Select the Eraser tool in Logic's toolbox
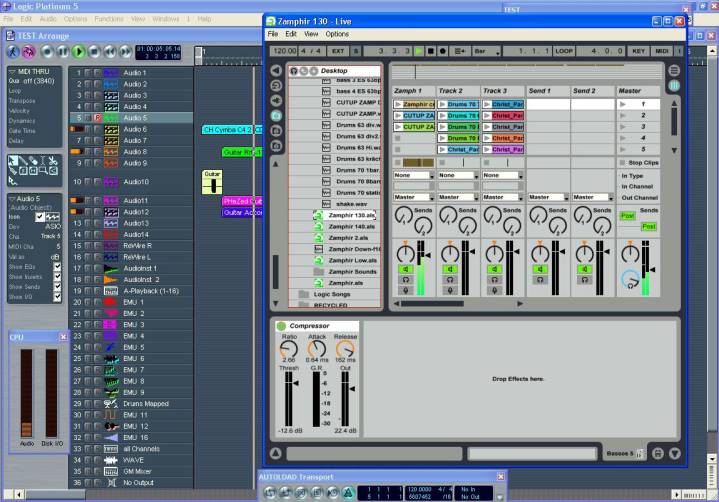The height and width of the screenshot is (502, 719). pos(33,161)
